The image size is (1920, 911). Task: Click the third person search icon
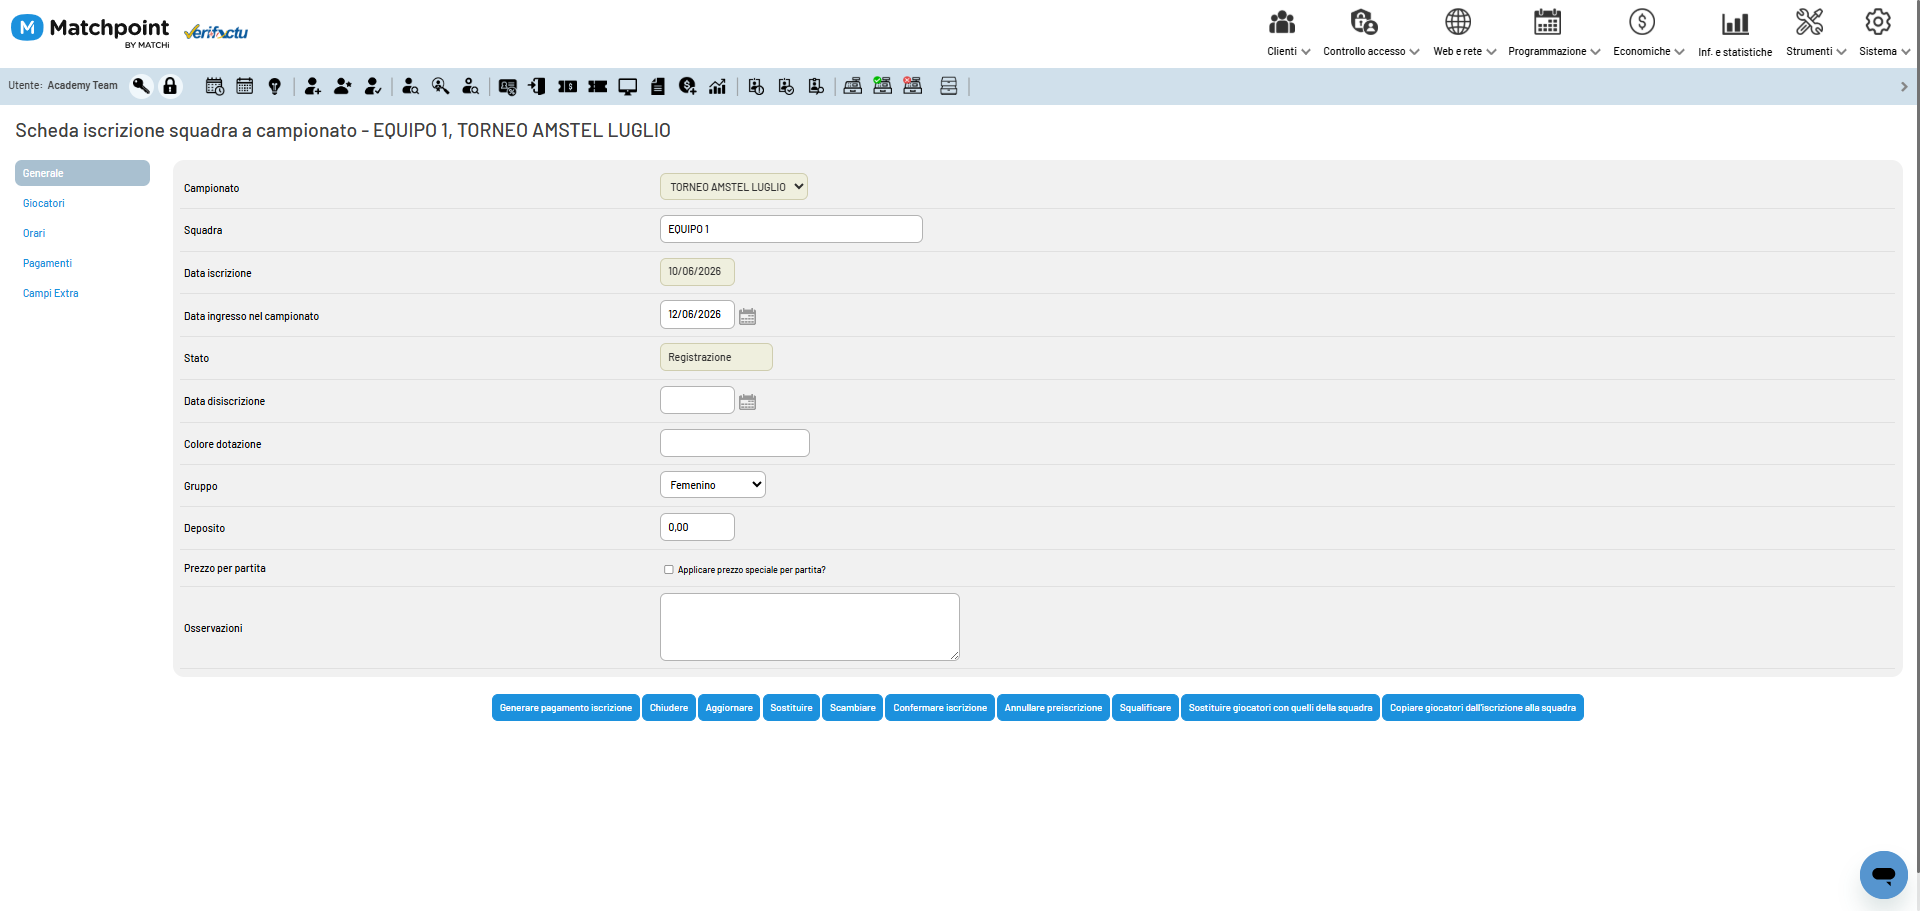tap(470, 86)
